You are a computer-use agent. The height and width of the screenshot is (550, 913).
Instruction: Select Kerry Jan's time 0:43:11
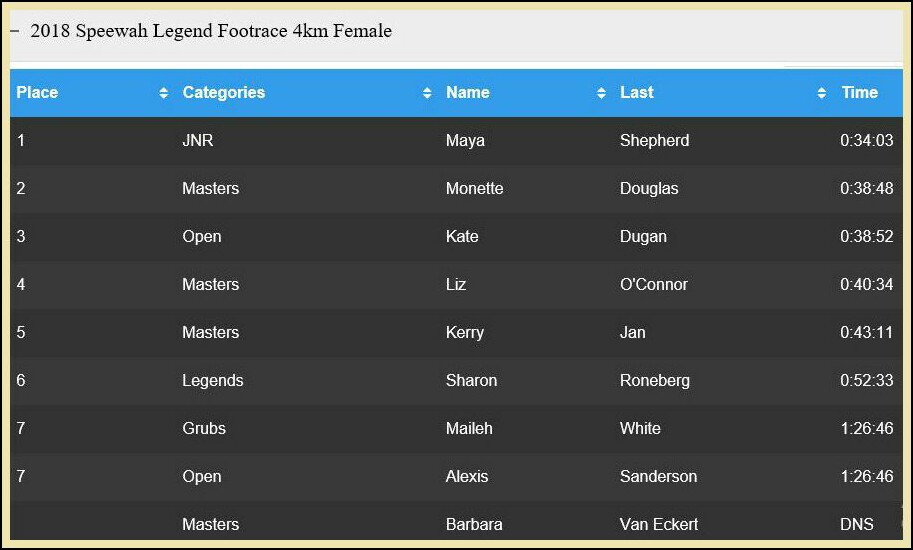point(866,332)
